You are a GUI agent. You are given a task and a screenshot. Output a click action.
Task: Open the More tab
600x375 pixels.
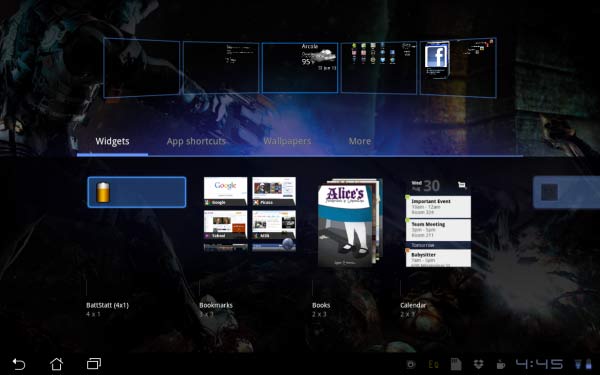360,141
